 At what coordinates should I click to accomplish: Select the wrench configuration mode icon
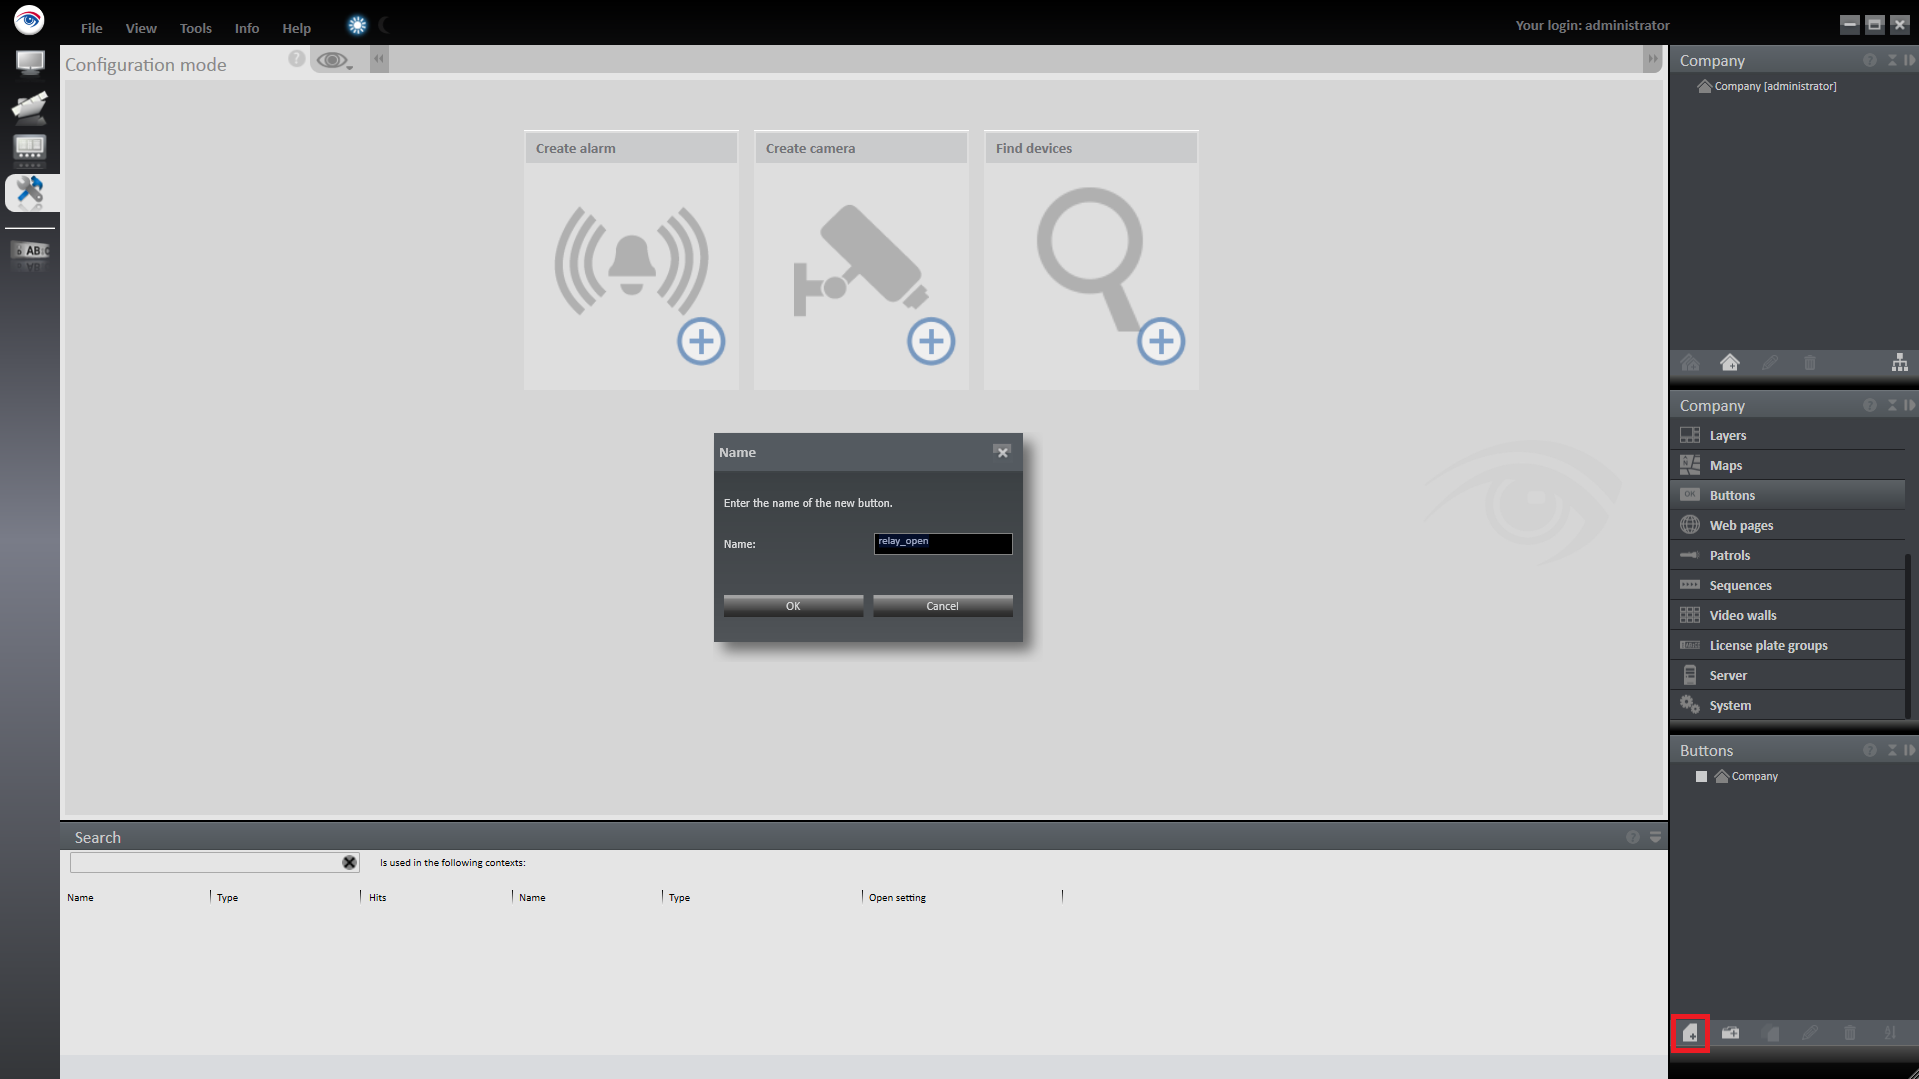[30, 192]
